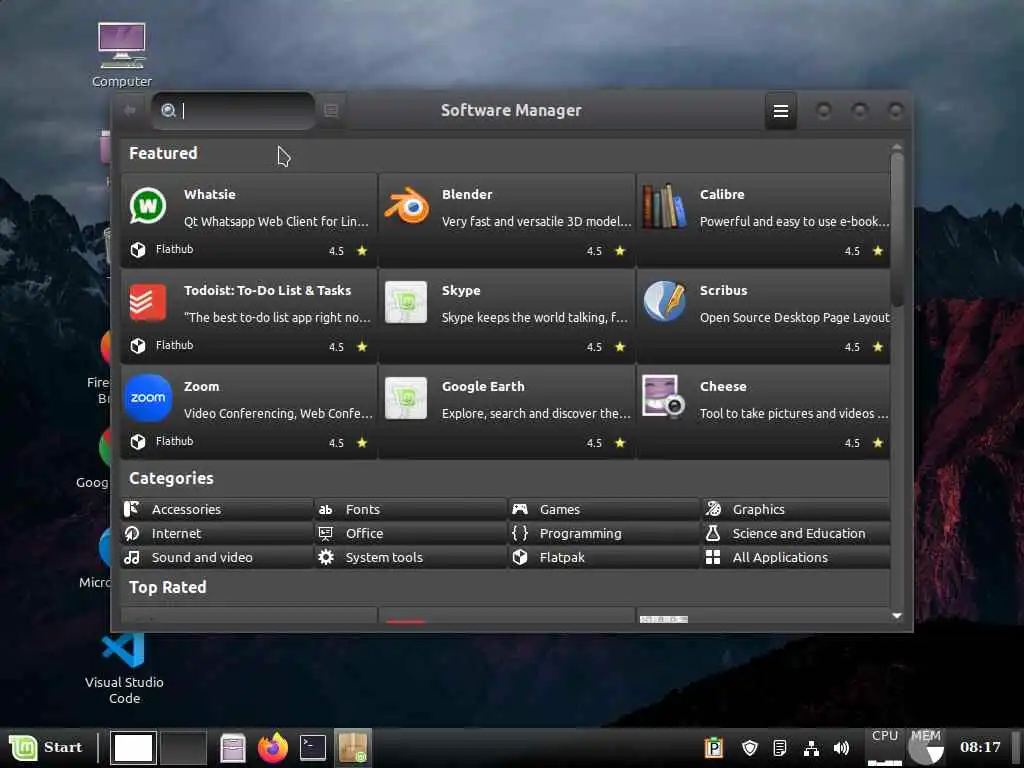The height and width of the screenshot is (768, 1024).
Task: Click the Scribus description text
Action: pyautogui.click(x=794, y=317)
